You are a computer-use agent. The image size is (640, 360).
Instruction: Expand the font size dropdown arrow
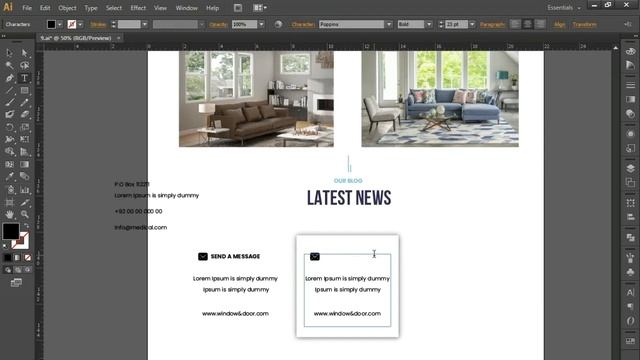pyautogui.click(x=472, y=24)
